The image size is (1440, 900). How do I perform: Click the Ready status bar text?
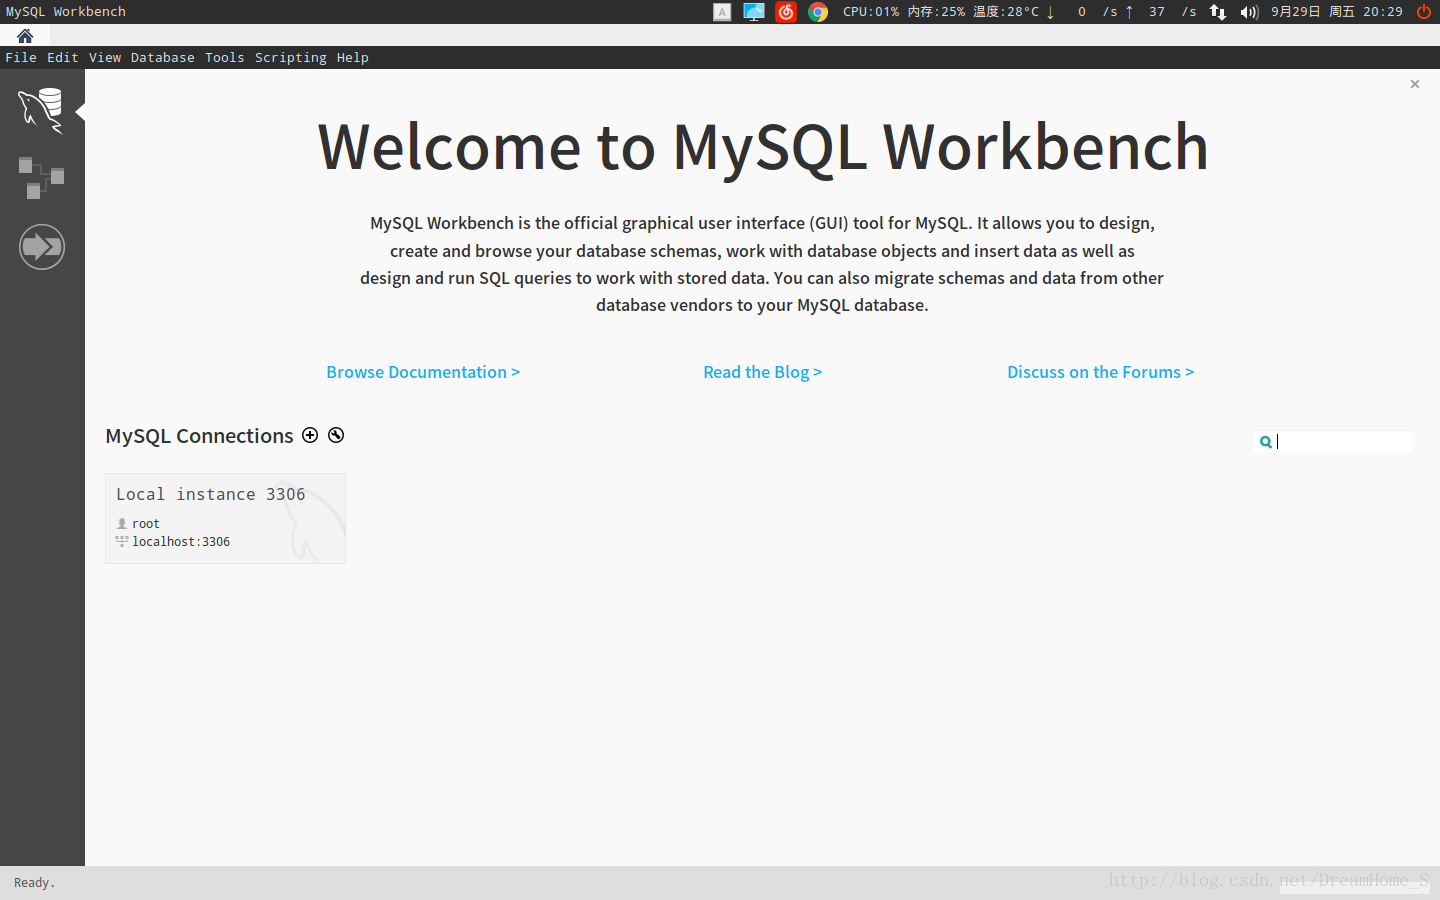pyautogui.click(x=35, y=883)
